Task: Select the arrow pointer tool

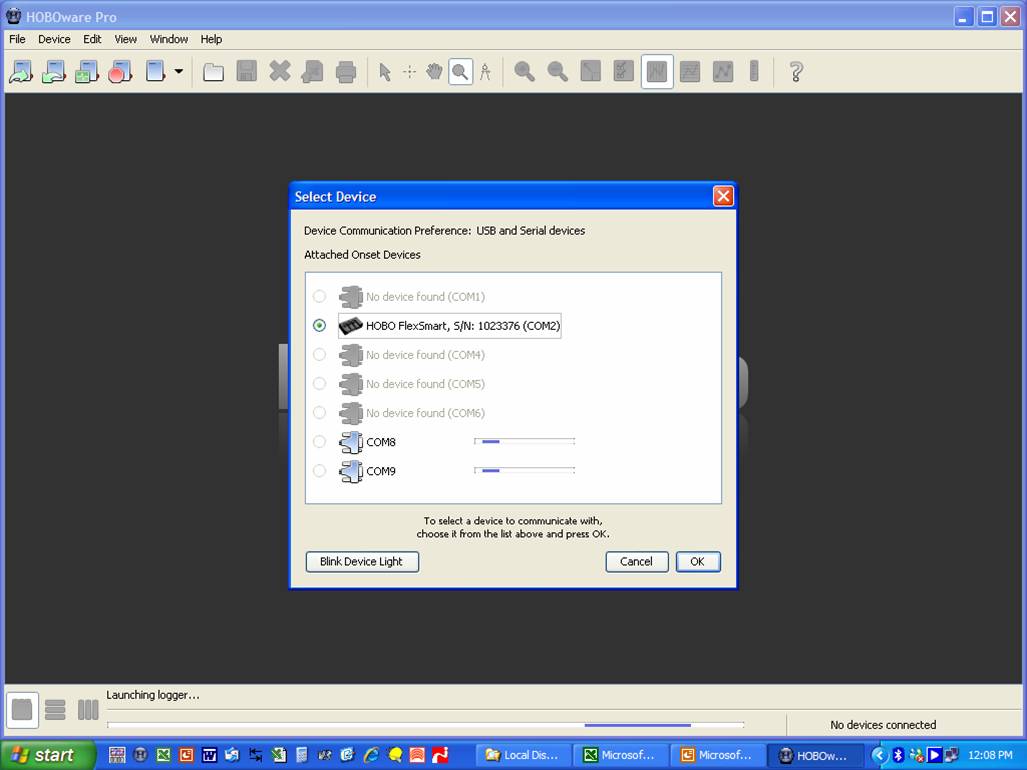Action: (x=384, y=72)
